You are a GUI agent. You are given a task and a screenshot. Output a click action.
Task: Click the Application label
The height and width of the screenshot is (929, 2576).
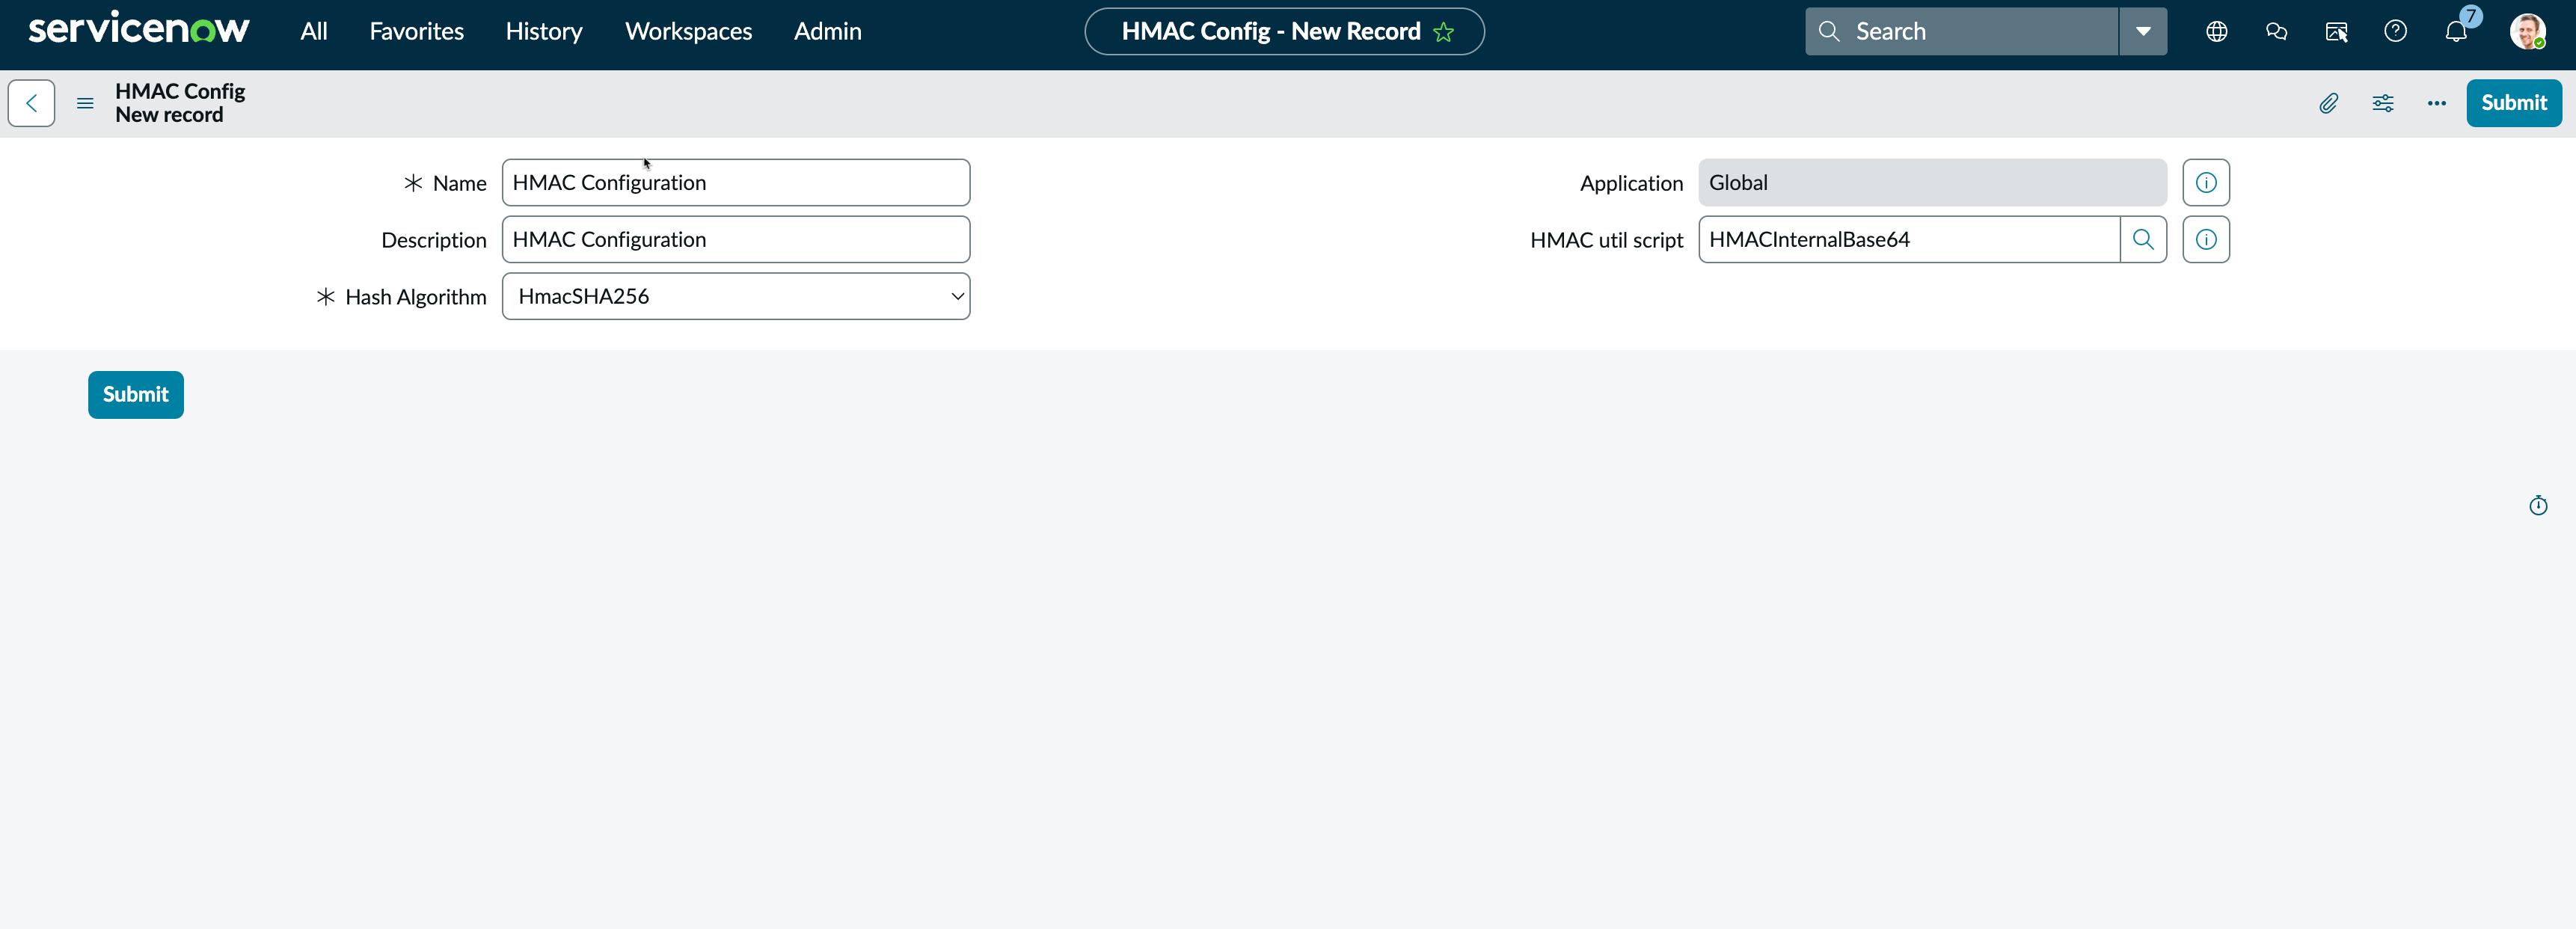coord(1631,184)
